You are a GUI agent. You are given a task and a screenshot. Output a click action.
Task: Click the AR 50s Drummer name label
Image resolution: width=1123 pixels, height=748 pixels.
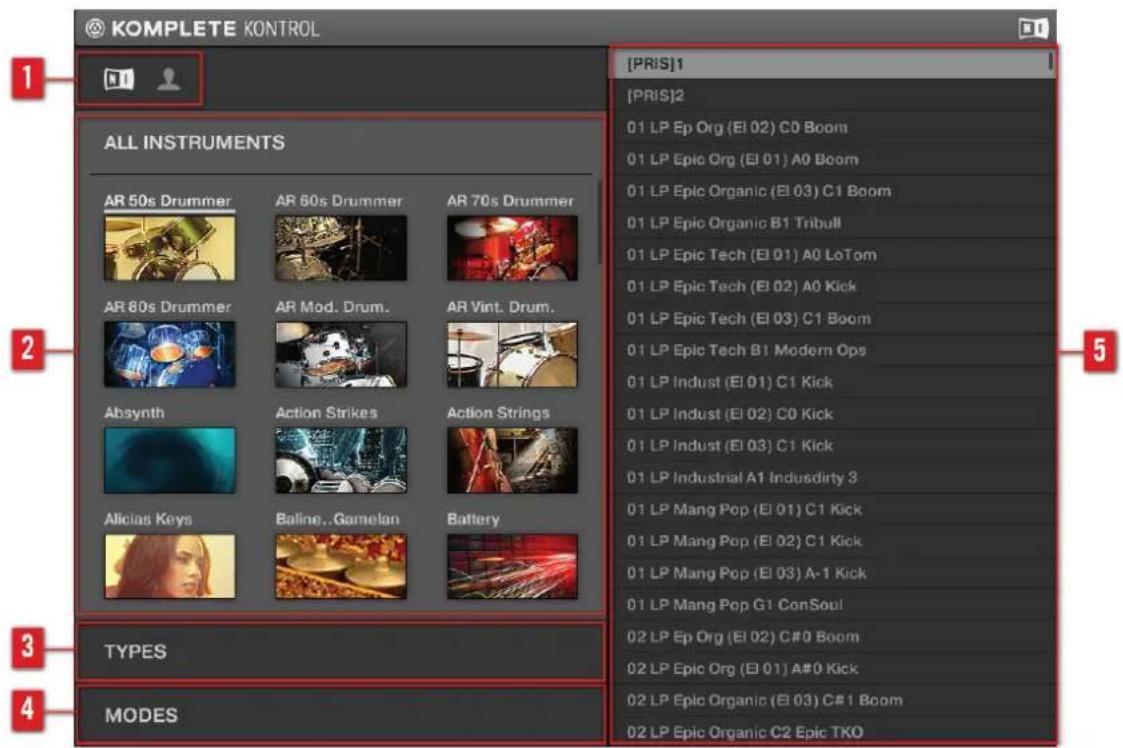pyautogui.click(x=168, y=201)
